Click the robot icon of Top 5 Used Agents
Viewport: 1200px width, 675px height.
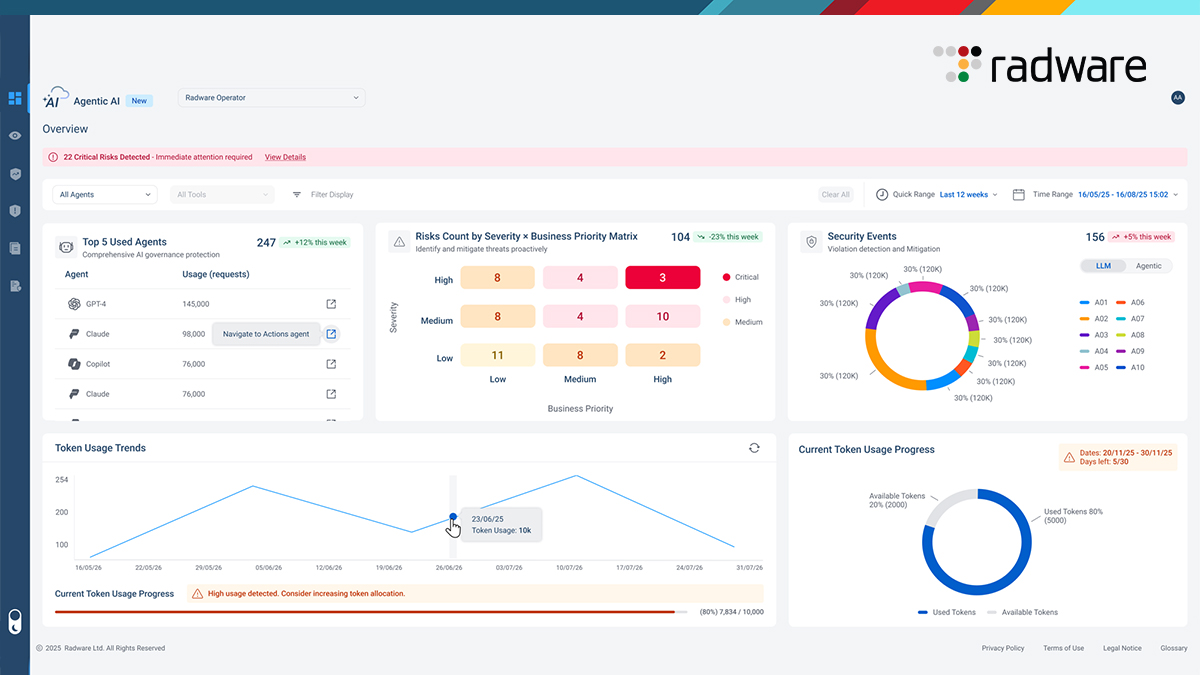66,247
